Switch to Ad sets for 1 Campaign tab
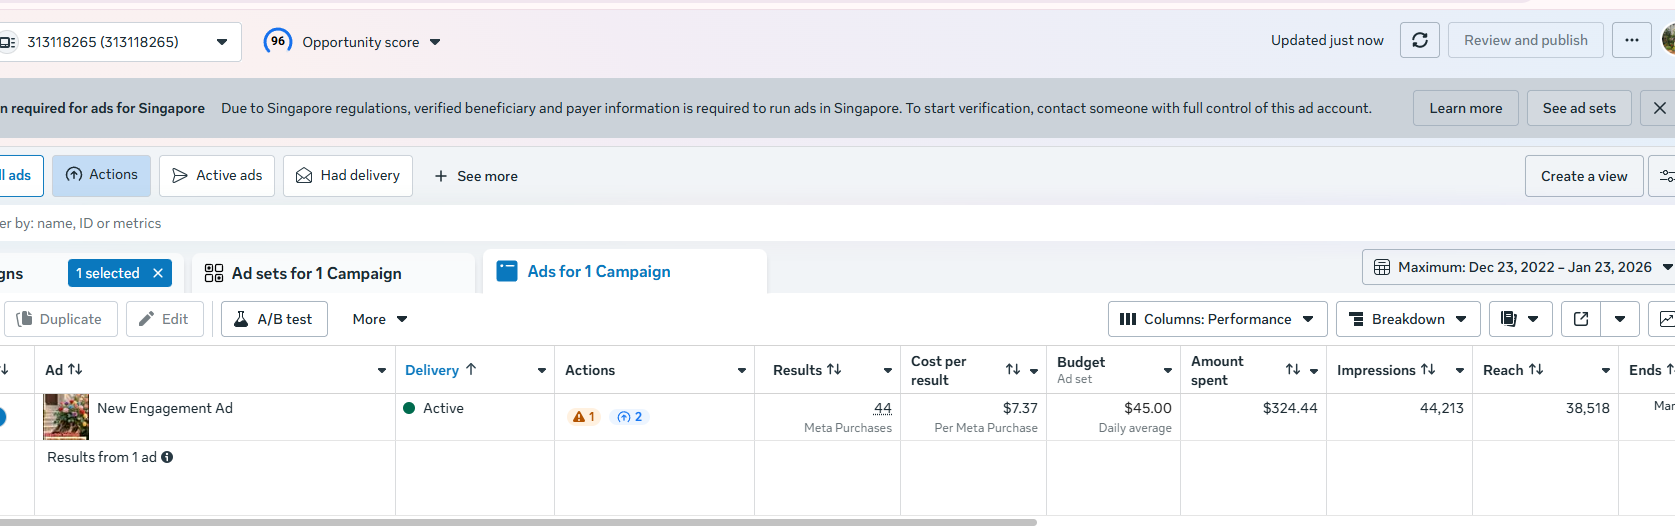 [x=317, y=273]
